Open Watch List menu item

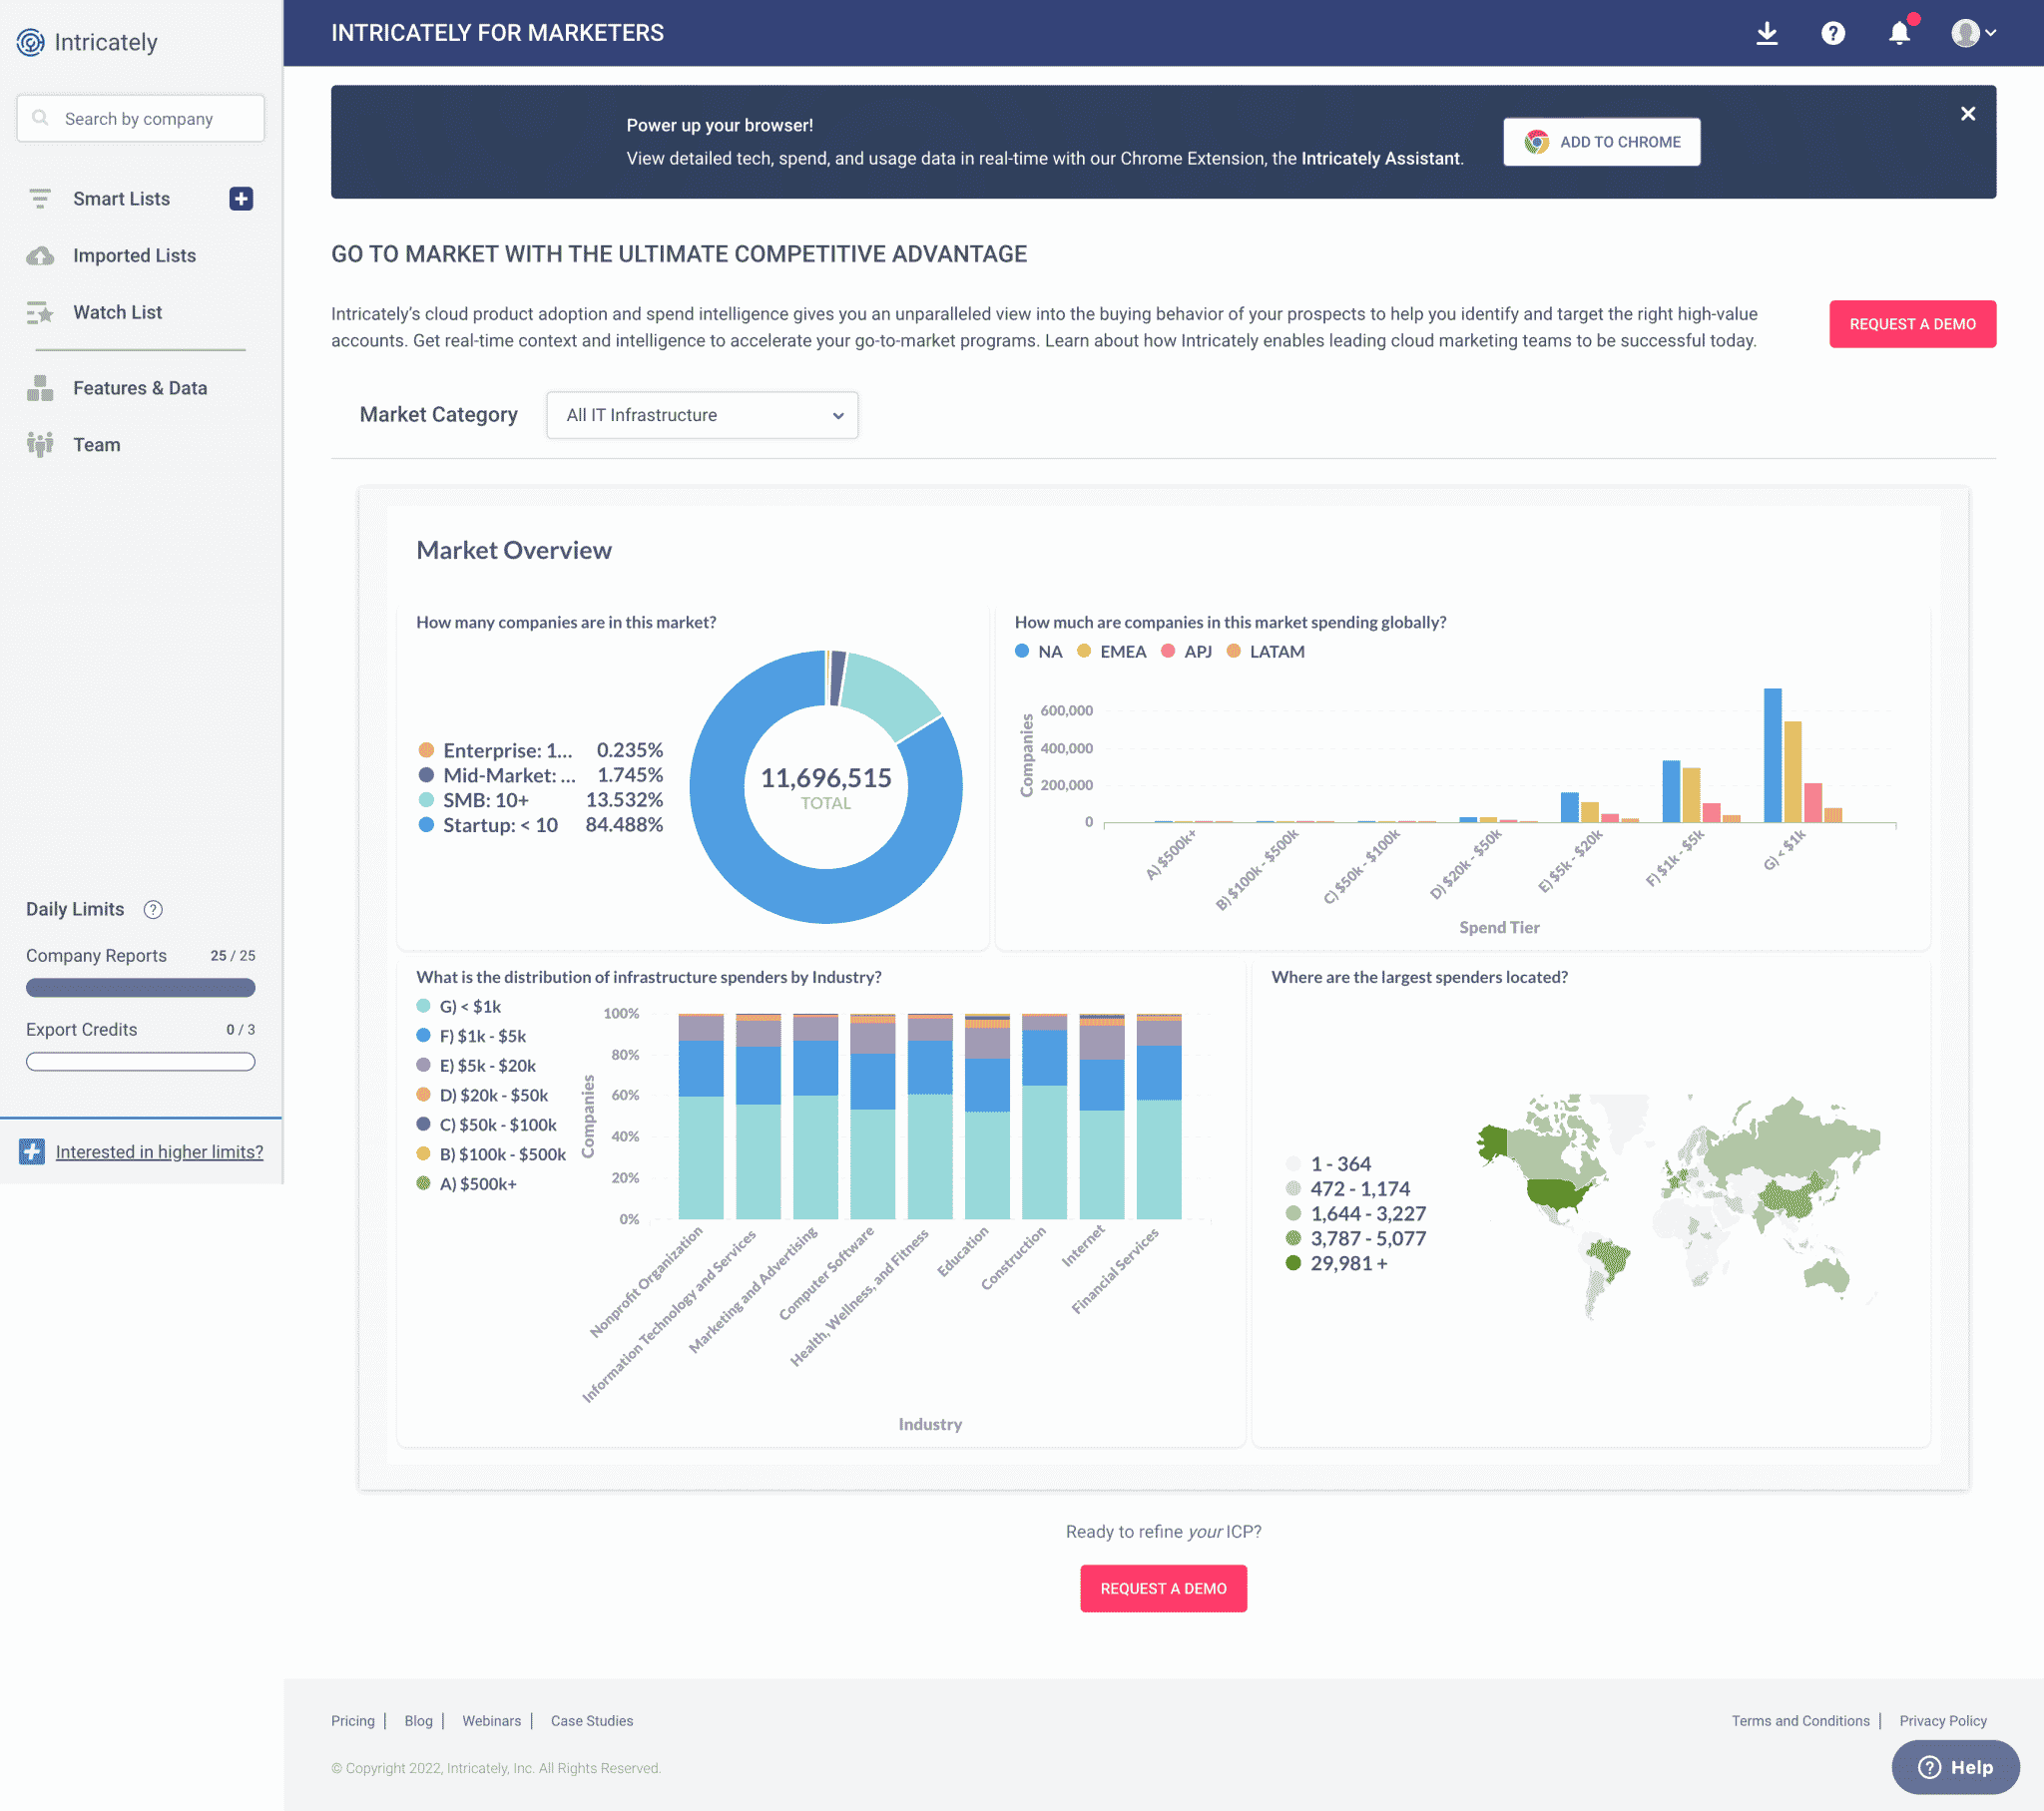[x=118, y=313]
